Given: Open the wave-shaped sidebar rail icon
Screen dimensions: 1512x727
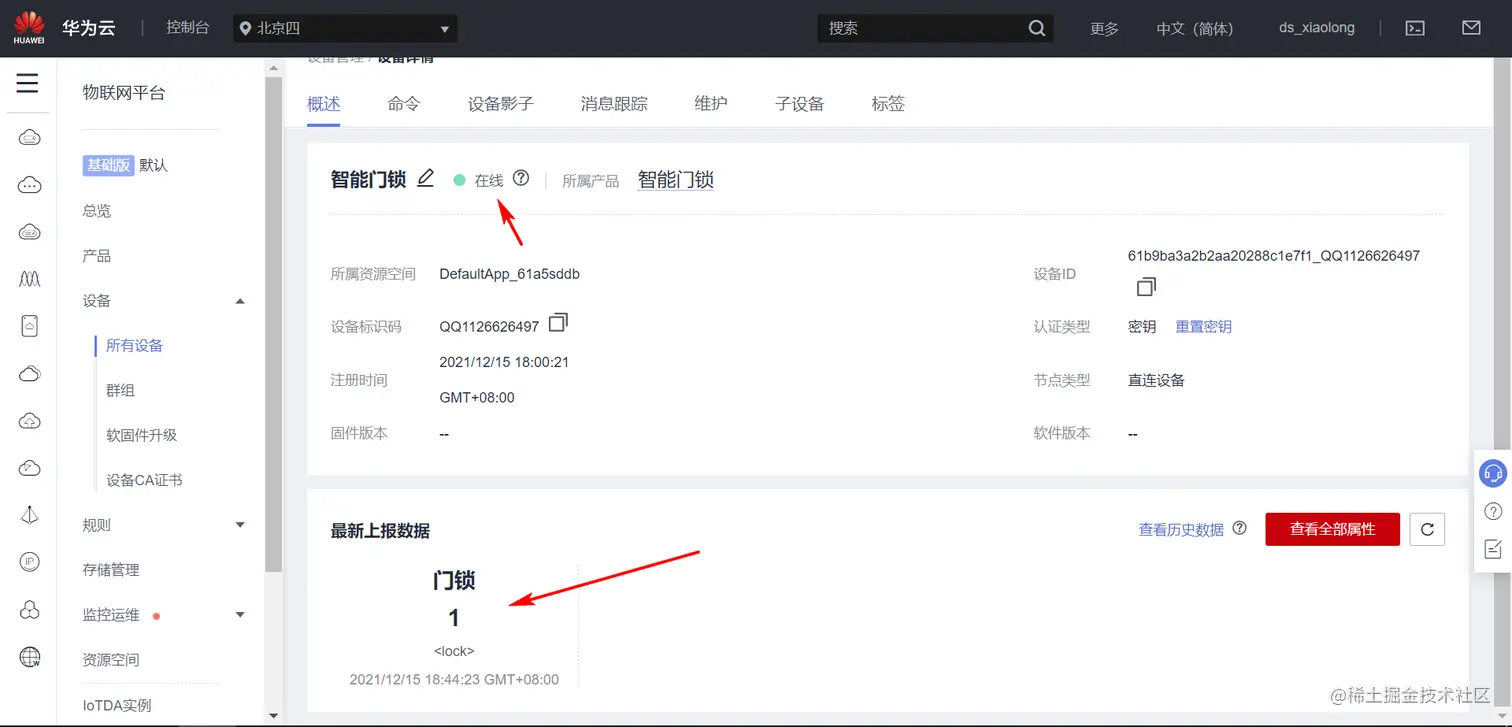Looking at the screenshot, I should point(30,278).
